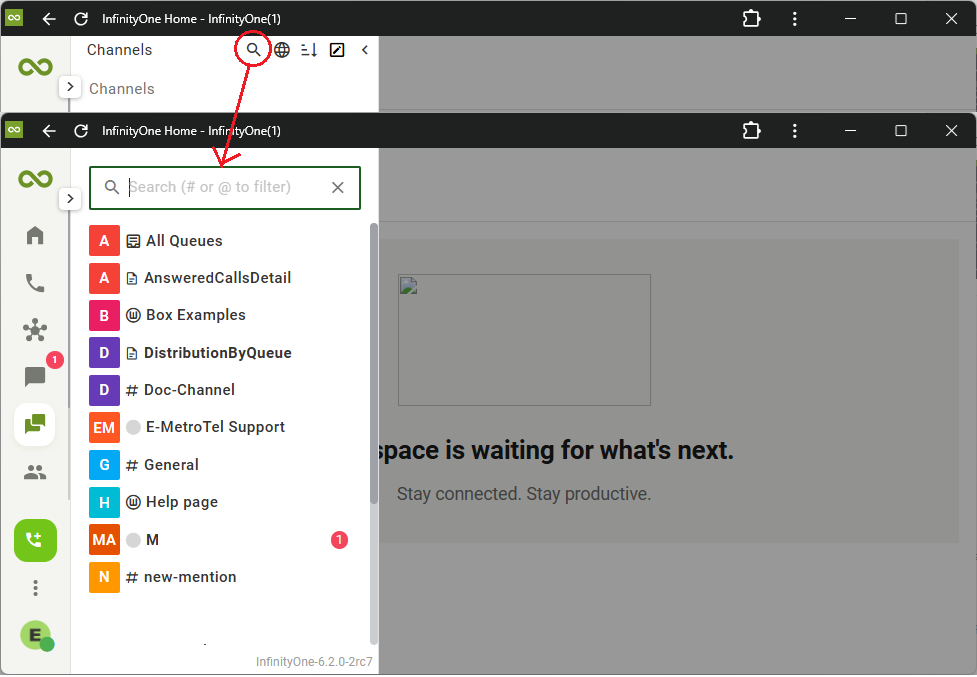
Task: Click the InfinityOne logo in bottom window sidebar
Action: pos(36,179)
